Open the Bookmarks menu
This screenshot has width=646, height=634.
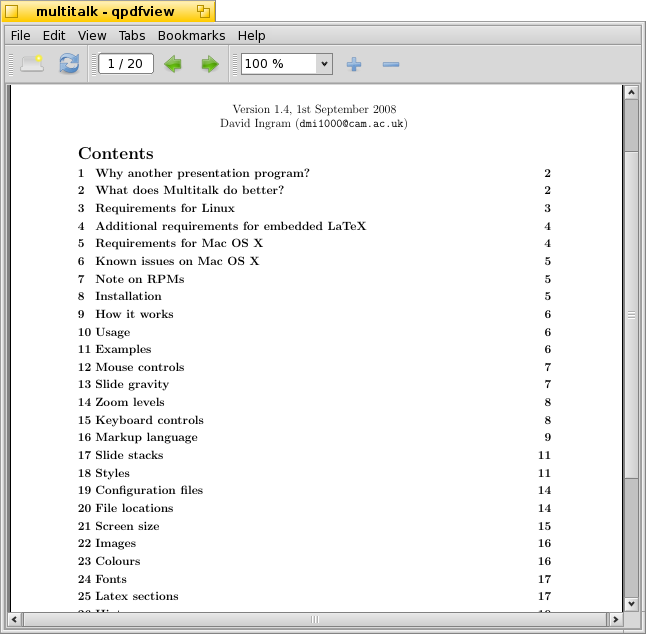coord(192,36)
